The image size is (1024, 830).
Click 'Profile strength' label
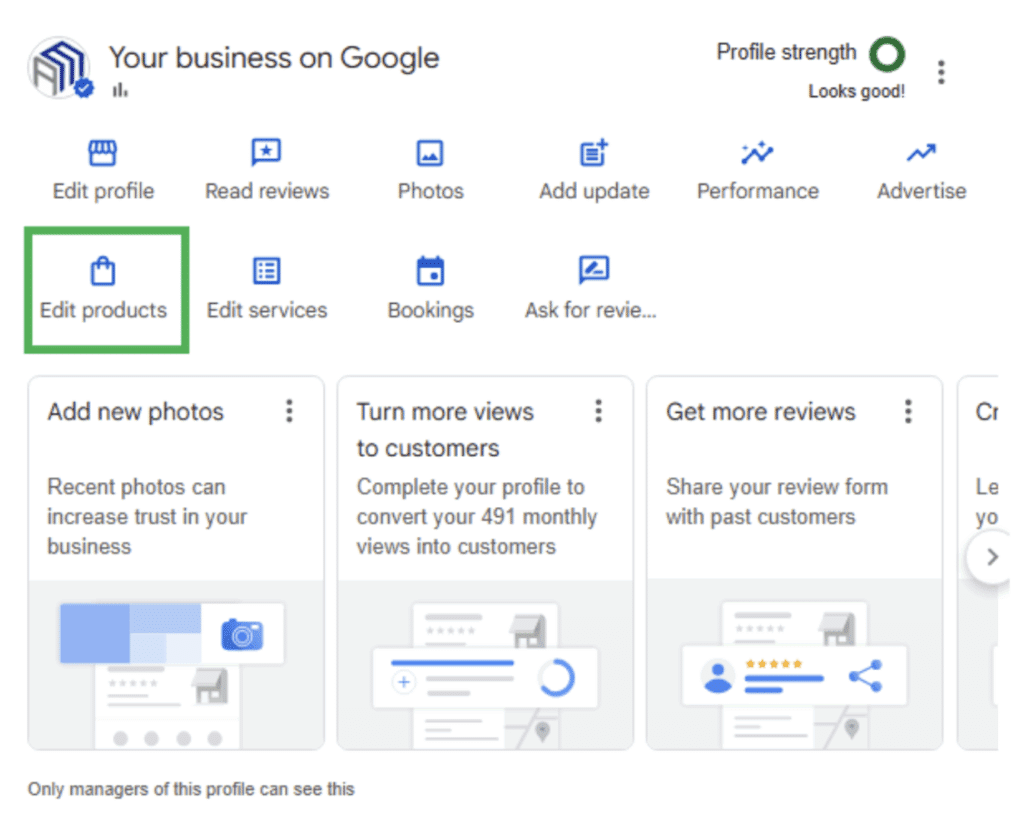coord(786,52)
